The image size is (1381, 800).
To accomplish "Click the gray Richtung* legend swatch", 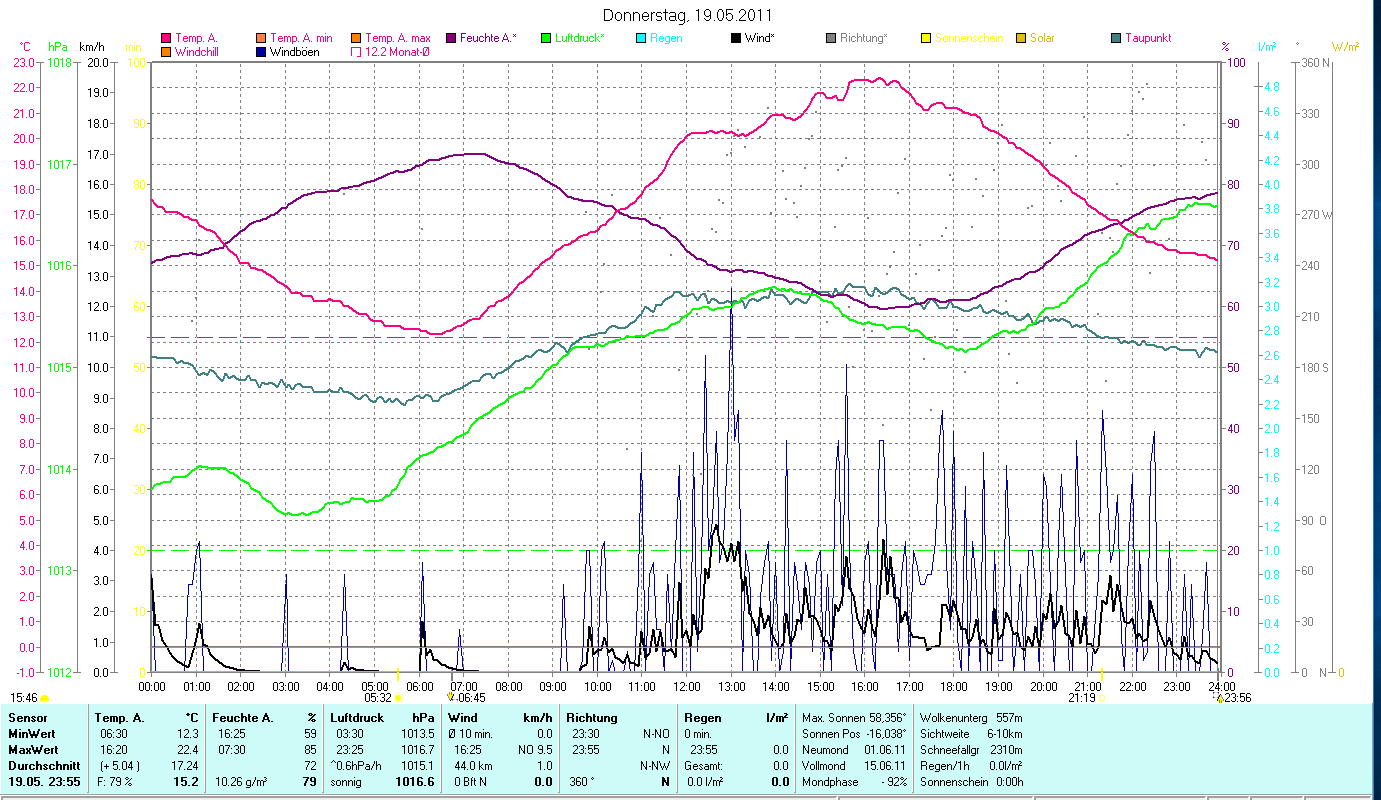I will (831, 38).
